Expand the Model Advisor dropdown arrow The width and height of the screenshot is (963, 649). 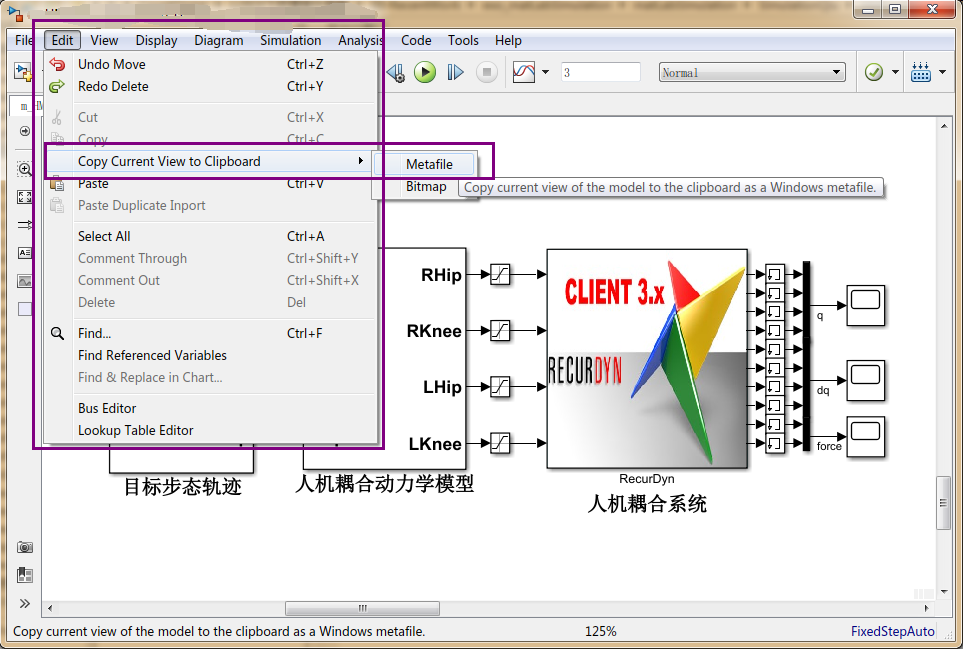click(x=895, y=72)
